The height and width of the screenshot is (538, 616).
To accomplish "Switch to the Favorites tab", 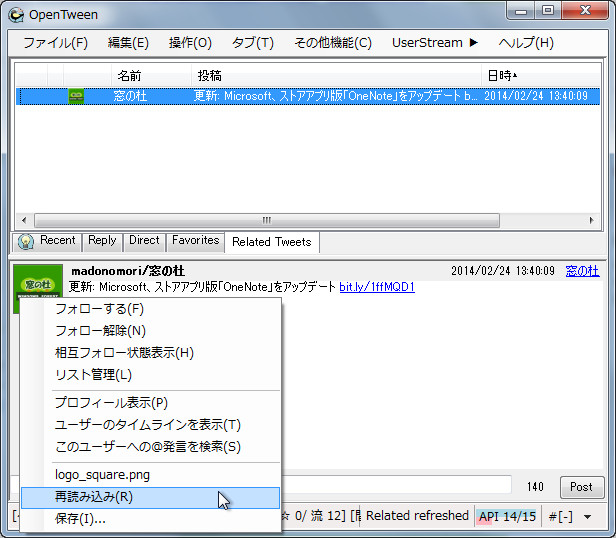I will 195,241.
